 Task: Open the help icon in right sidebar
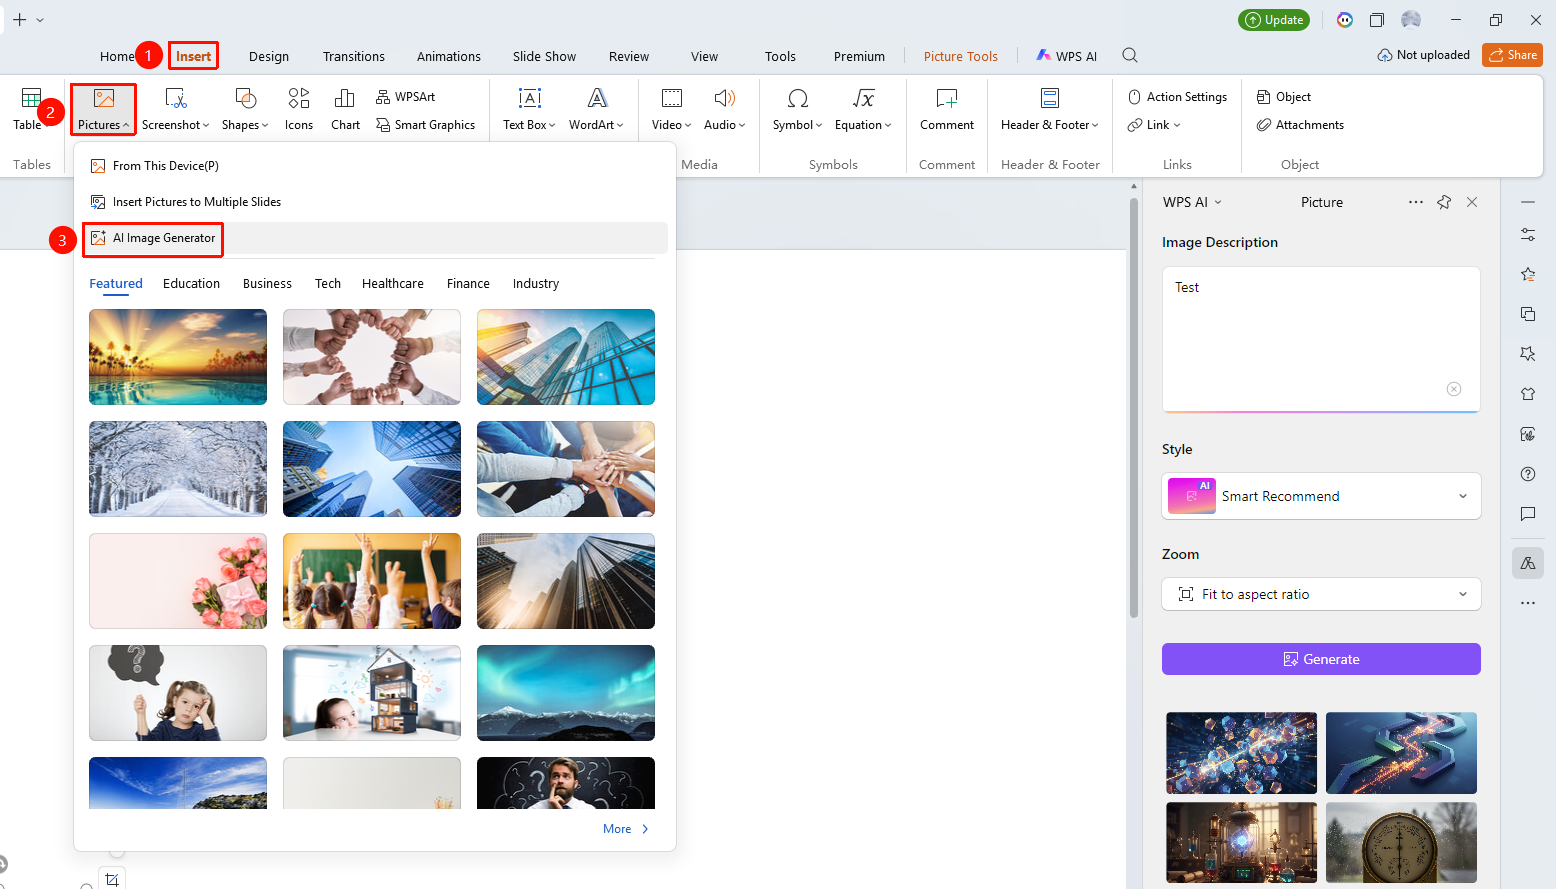click(1528, 474)
